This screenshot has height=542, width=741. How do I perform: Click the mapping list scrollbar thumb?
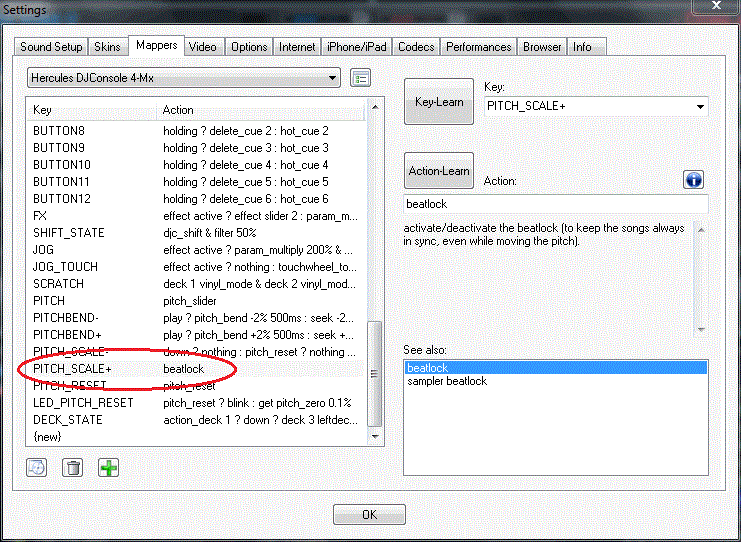click(x=374, y=373)
